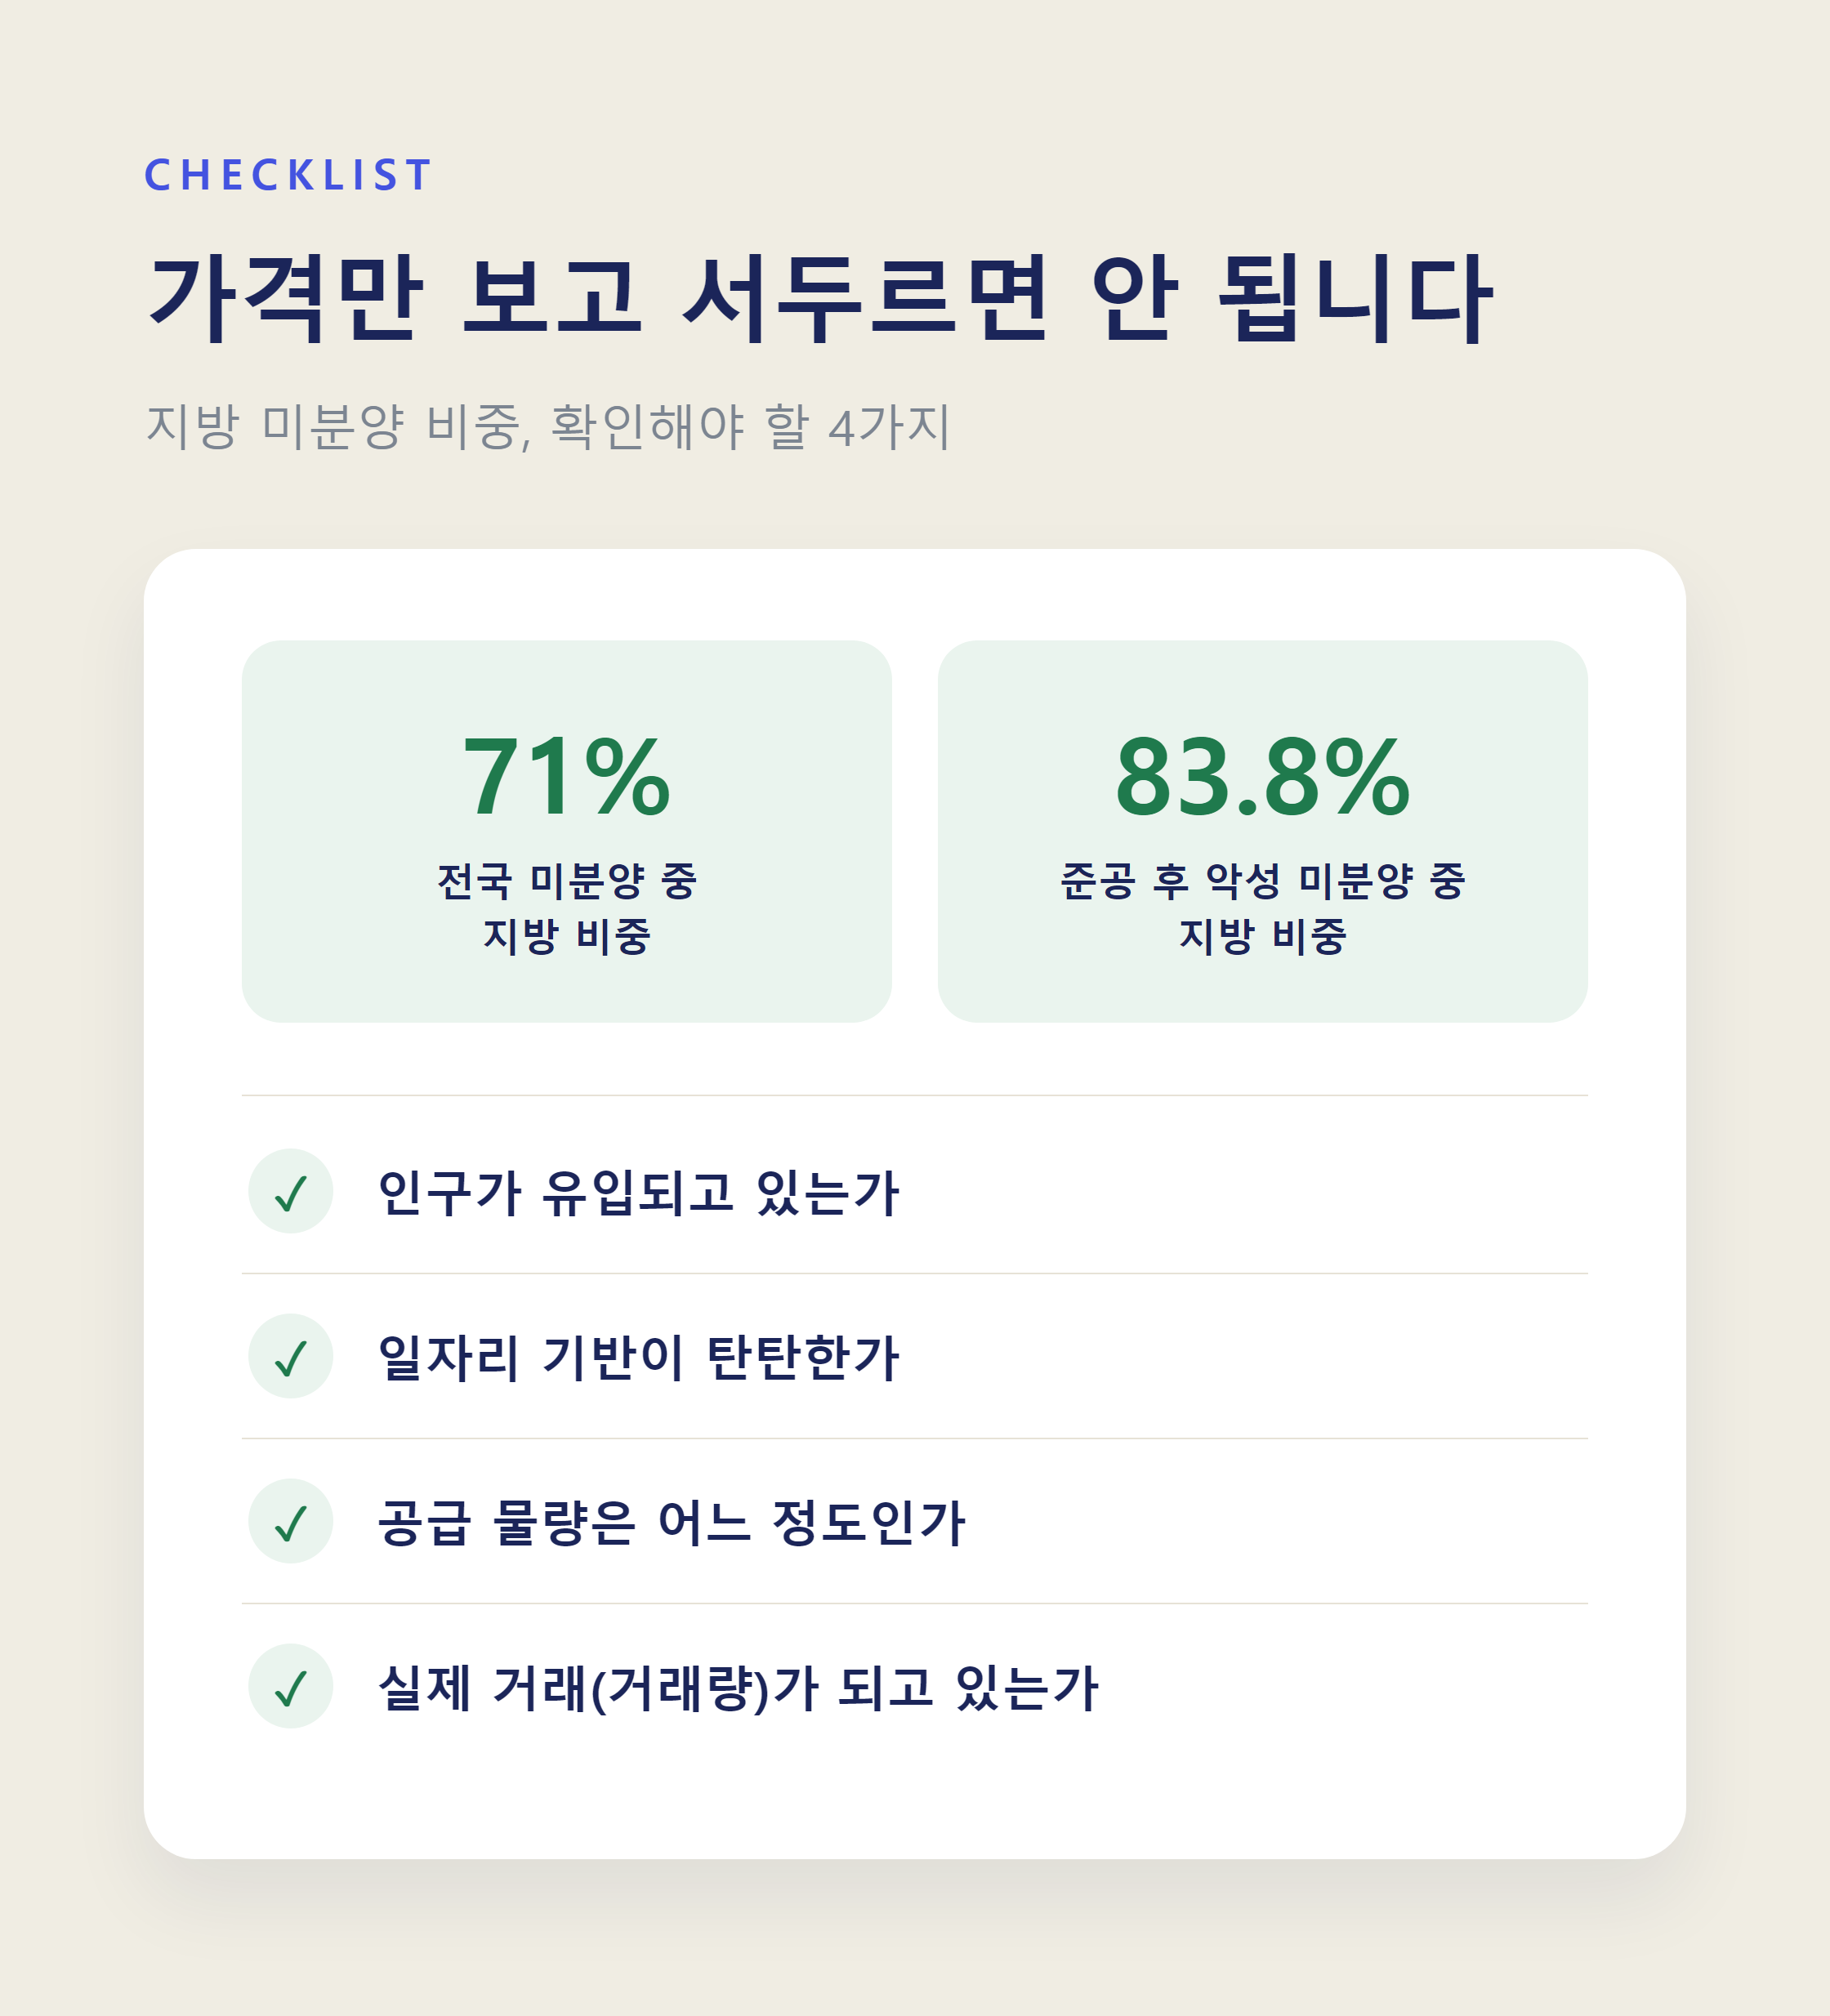This screenshot has width=1830, height=2016.
Task: Click the blue CHECKLIST label
Action: (x=288, y=175)
